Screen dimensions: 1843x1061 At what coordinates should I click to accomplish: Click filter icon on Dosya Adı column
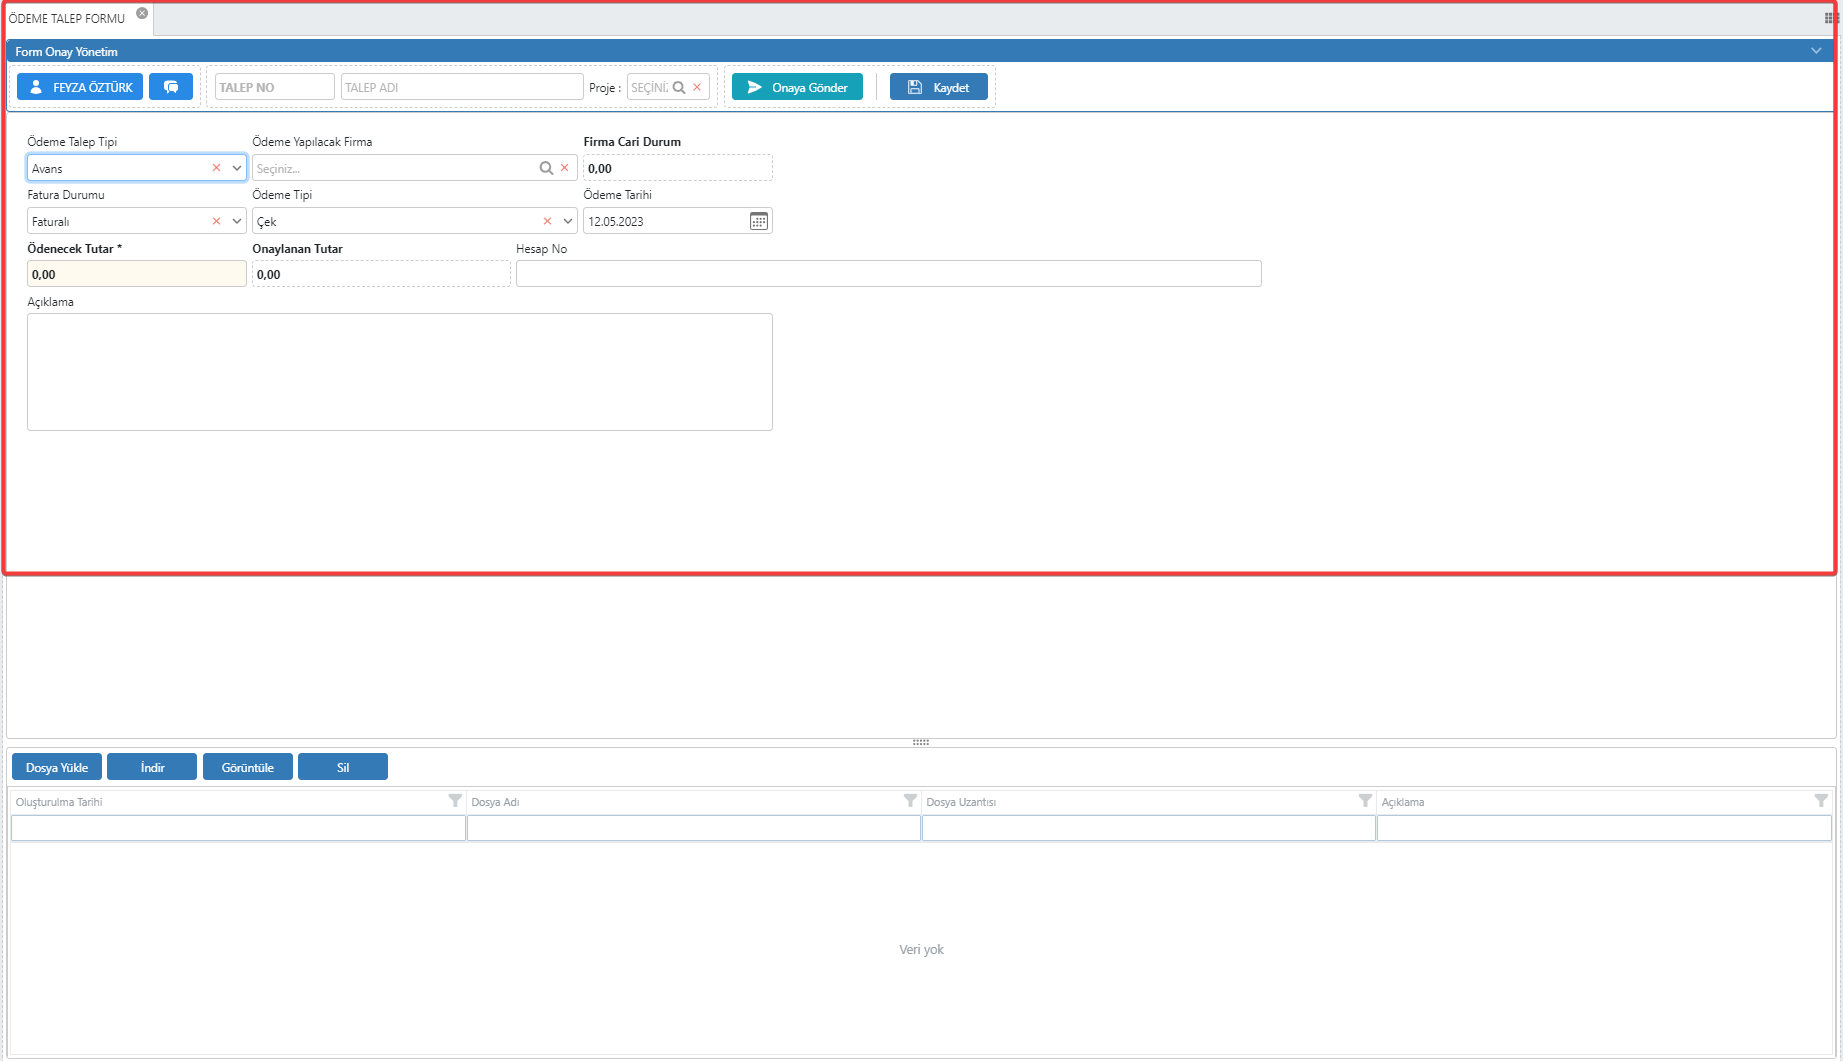[x=910, y=801]
